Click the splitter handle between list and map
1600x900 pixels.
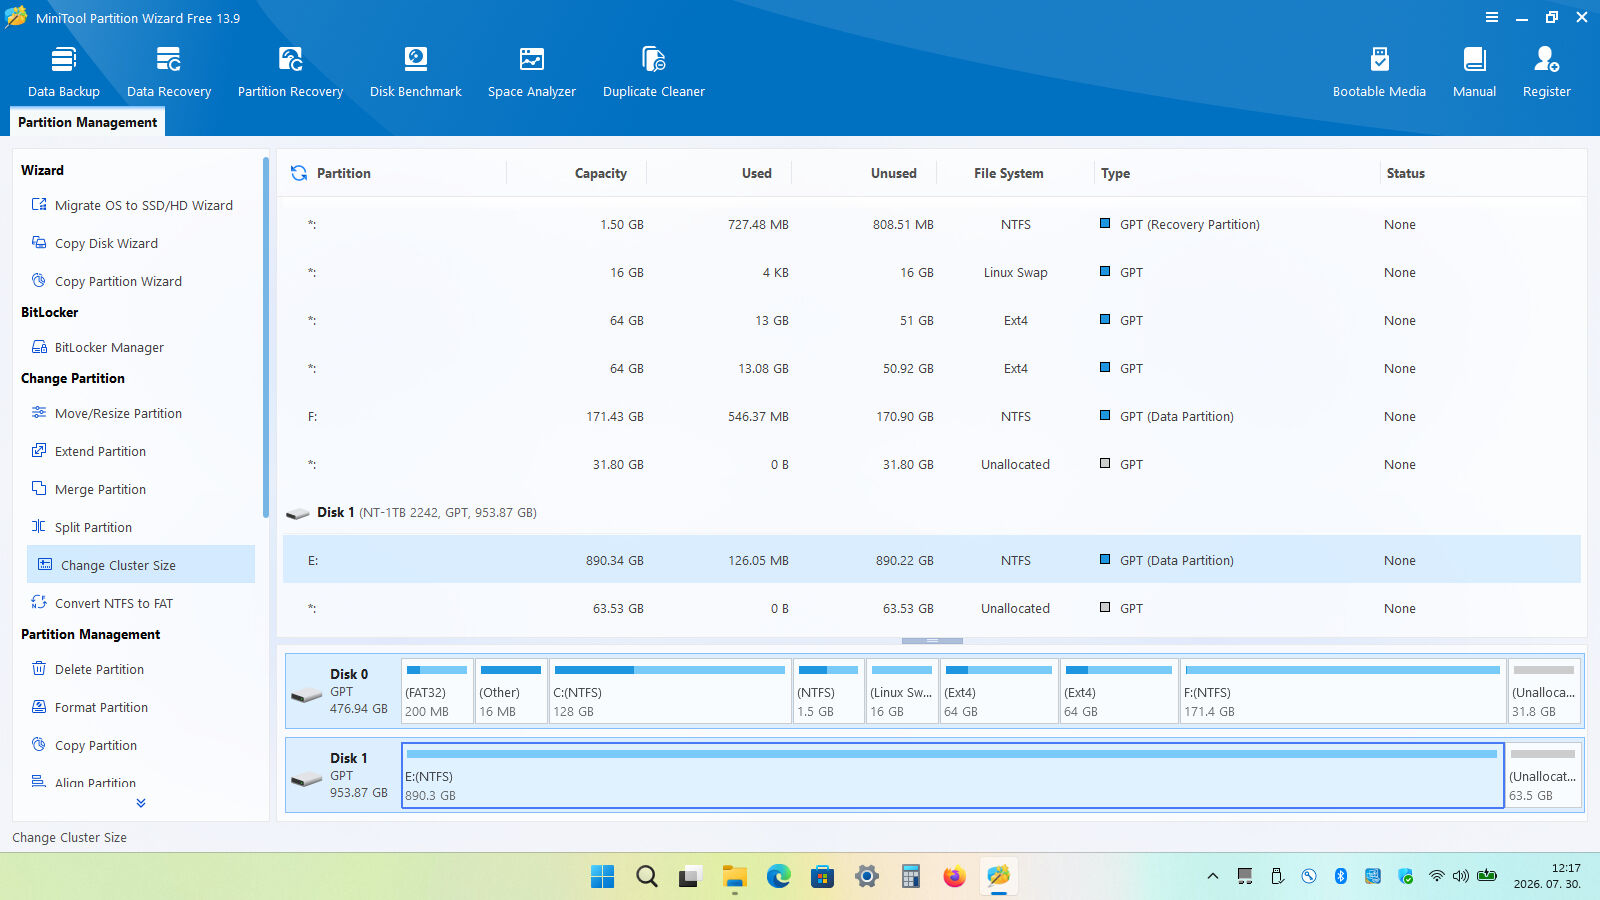[x=932, y=640]
